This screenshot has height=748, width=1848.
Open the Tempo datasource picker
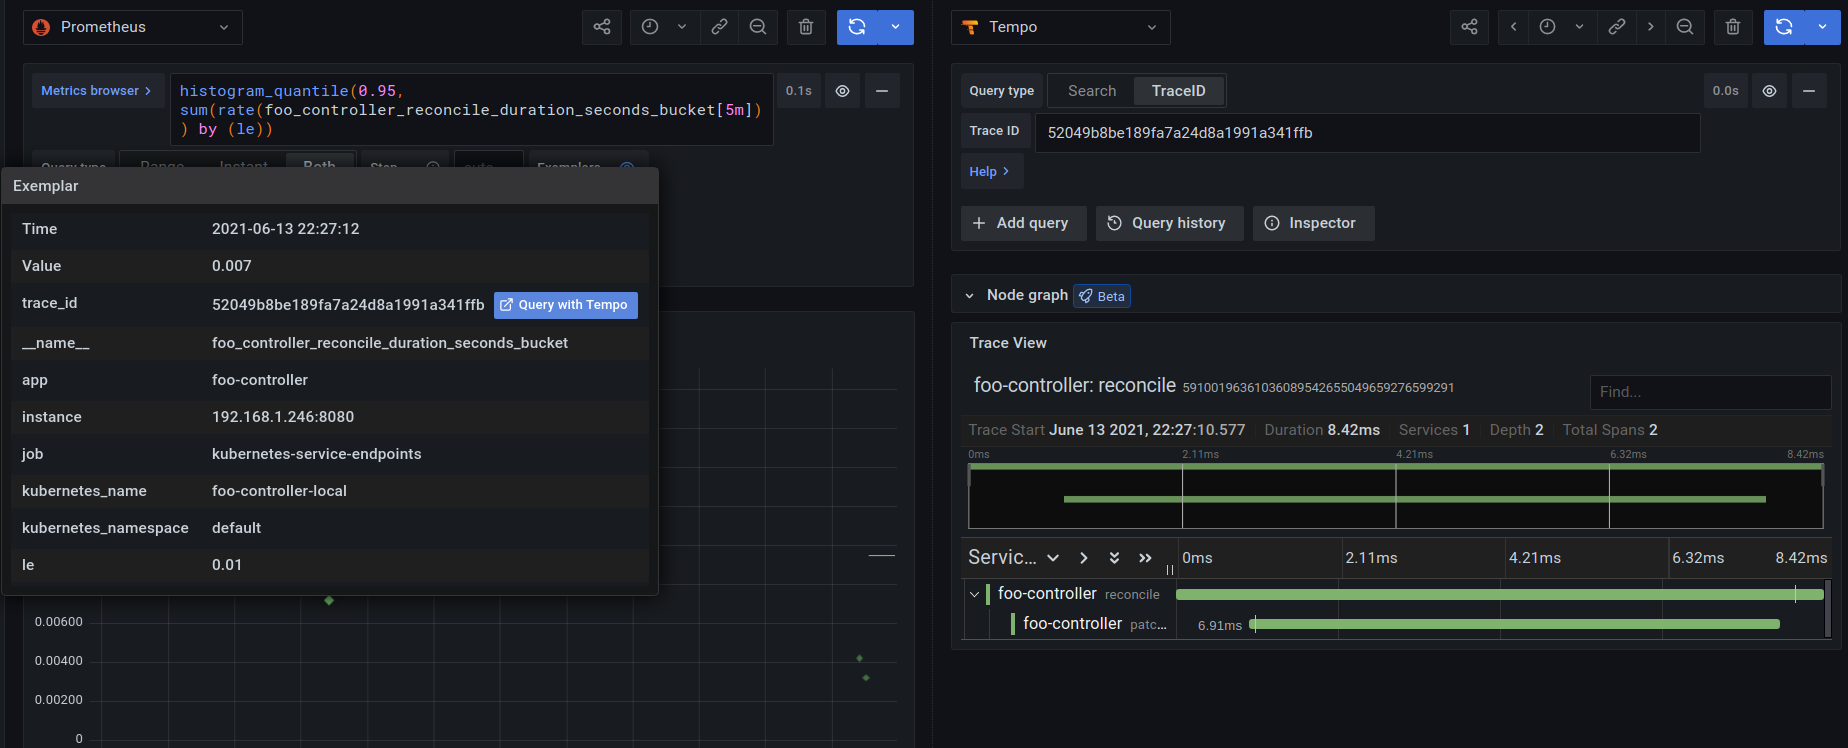1060,27
